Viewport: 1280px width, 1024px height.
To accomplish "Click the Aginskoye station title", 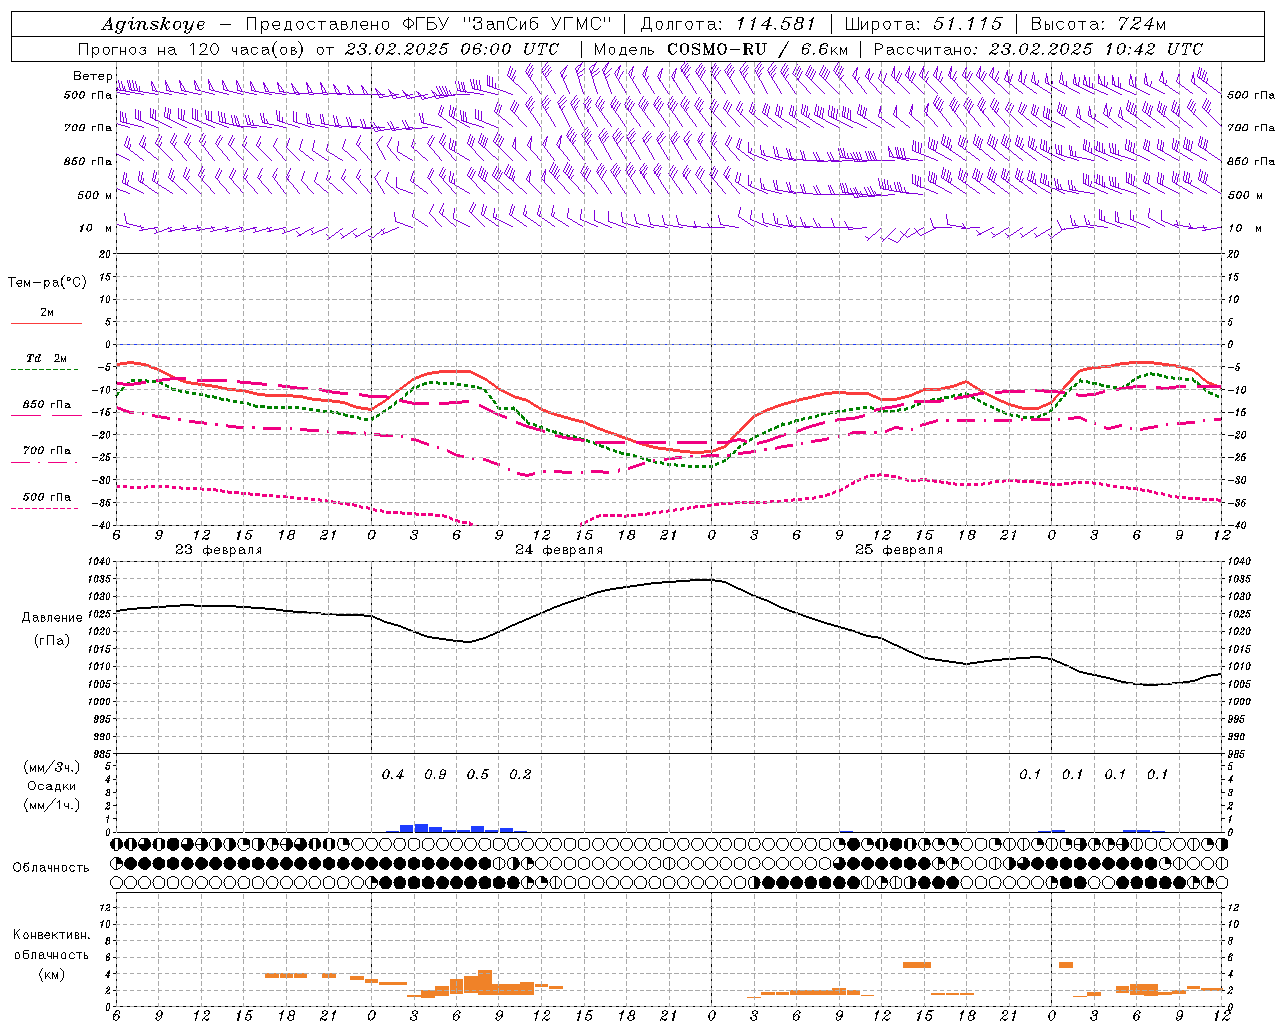I will coord(154,24).
